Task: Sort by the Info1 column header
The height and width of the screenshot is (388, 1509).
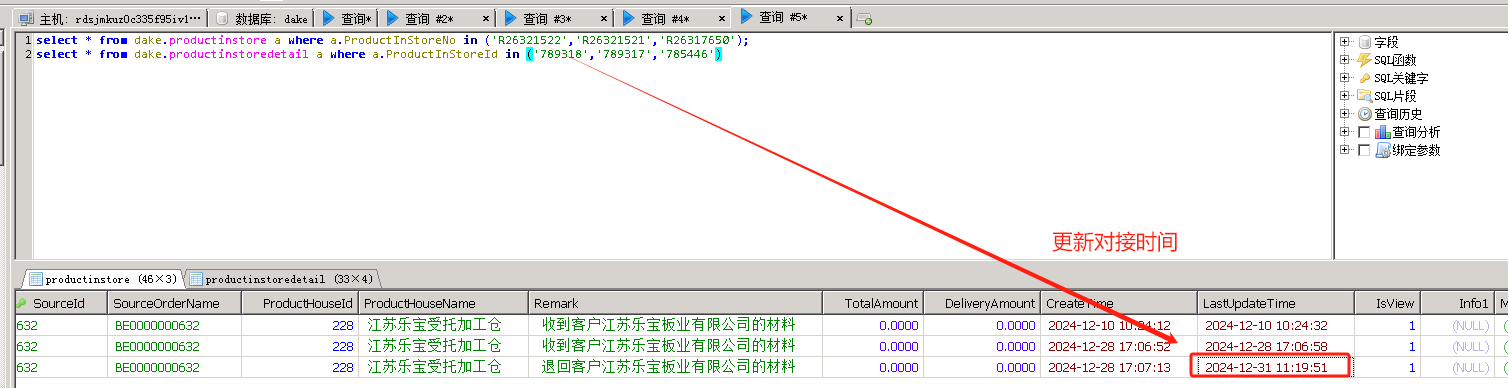Action: click(x=1457, y=303)
